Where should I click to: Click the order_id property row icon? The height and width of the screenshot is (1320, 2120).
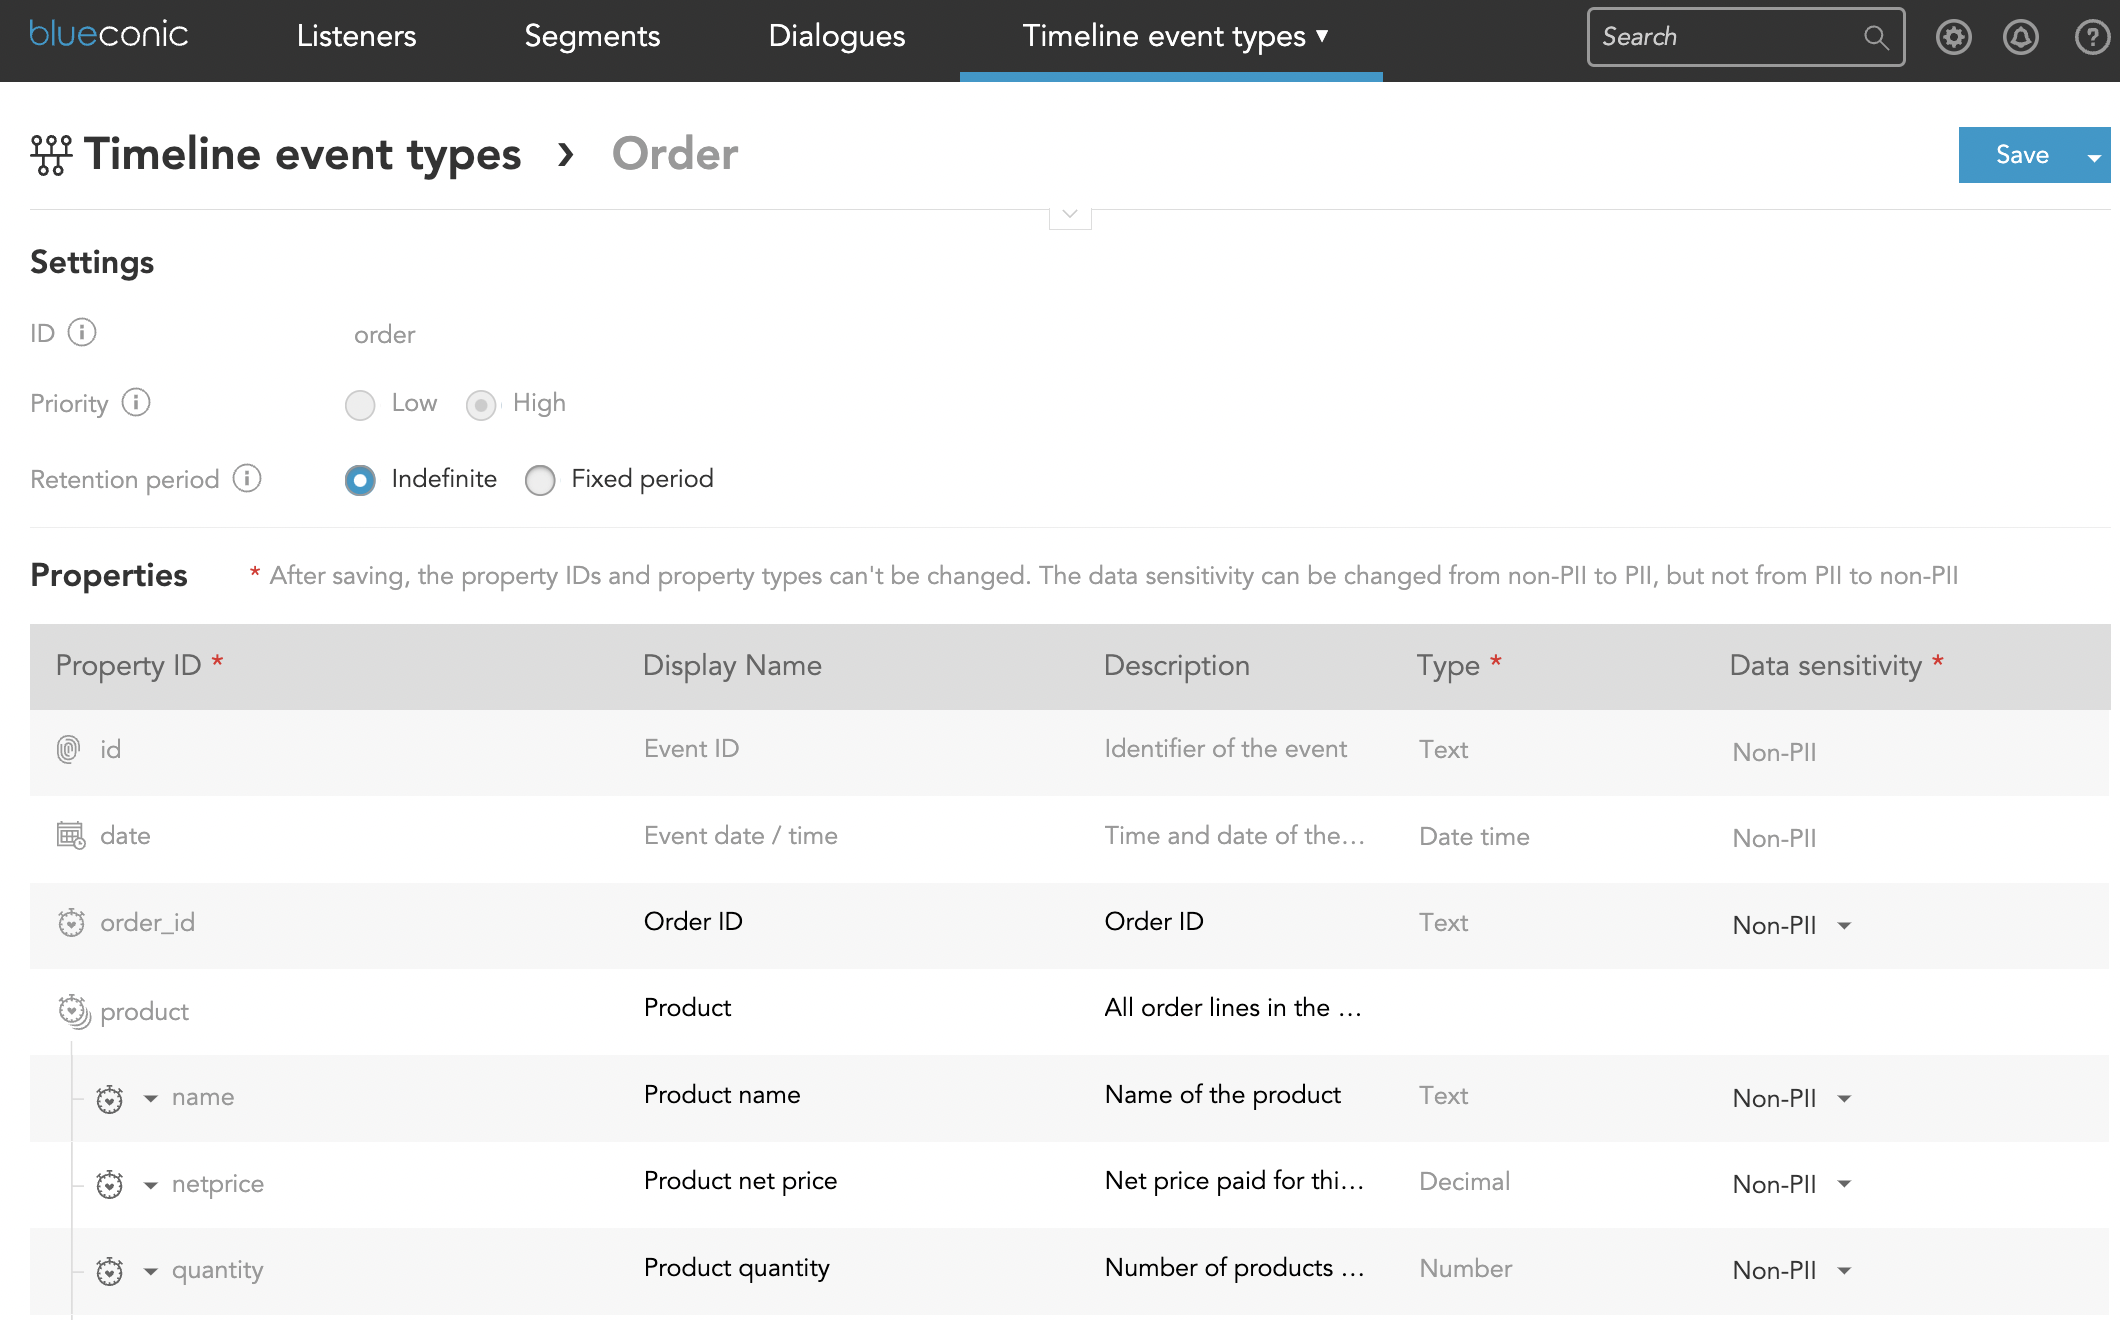[x=71, y=922]
